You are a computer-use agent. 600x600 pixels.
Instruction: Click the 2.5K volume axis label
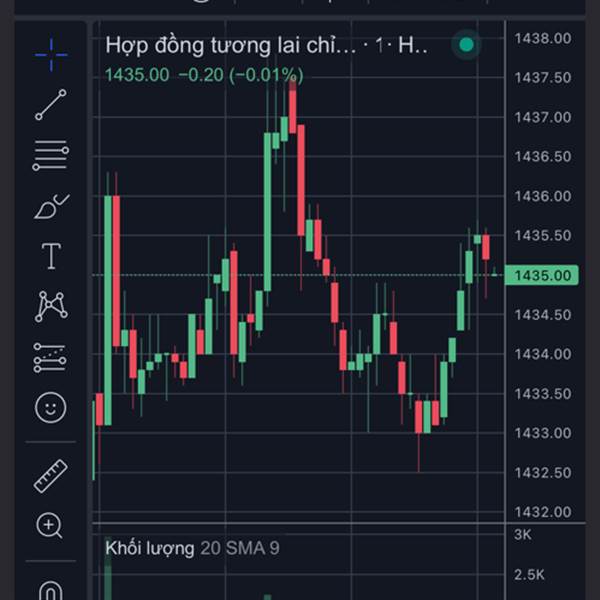pos(529,574)
